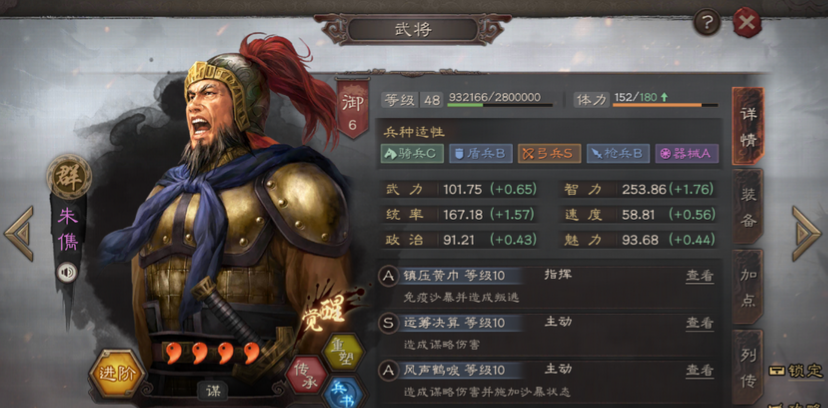This screenshot has height=408, width=829.
Task: Go to the next general arrow
Action: click(807, 233)
